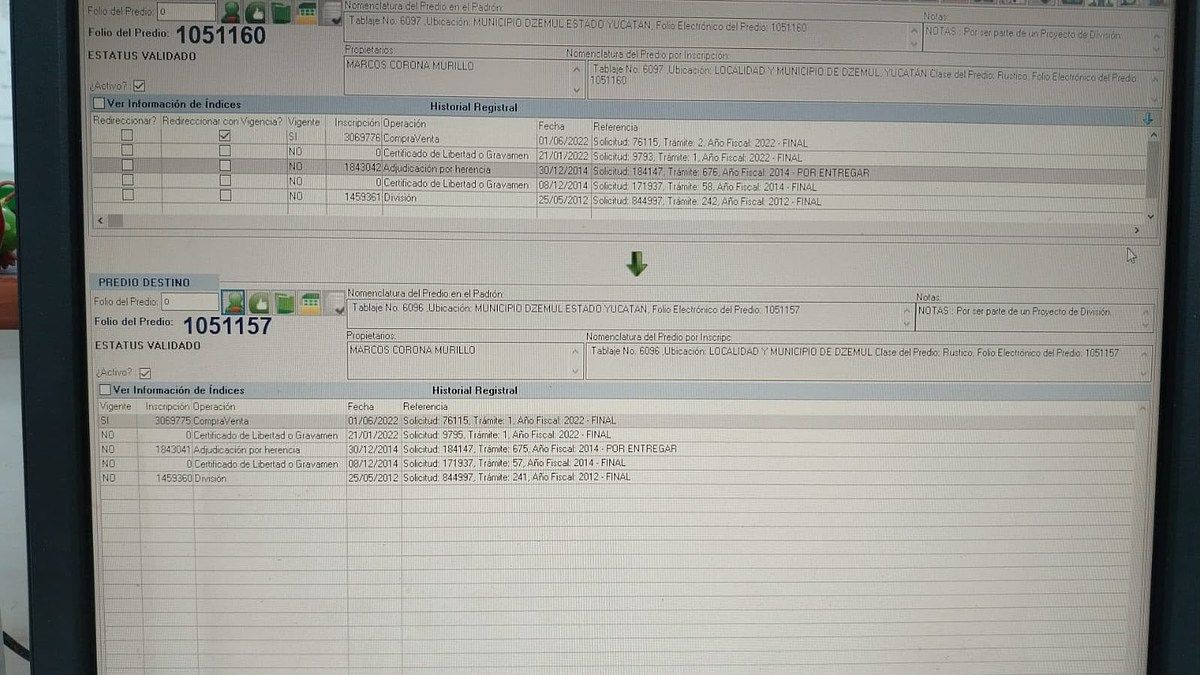Check Redireccionar con Vigencia for the División 1459361 row
The image size is (1200, 675).
point(225,196)
